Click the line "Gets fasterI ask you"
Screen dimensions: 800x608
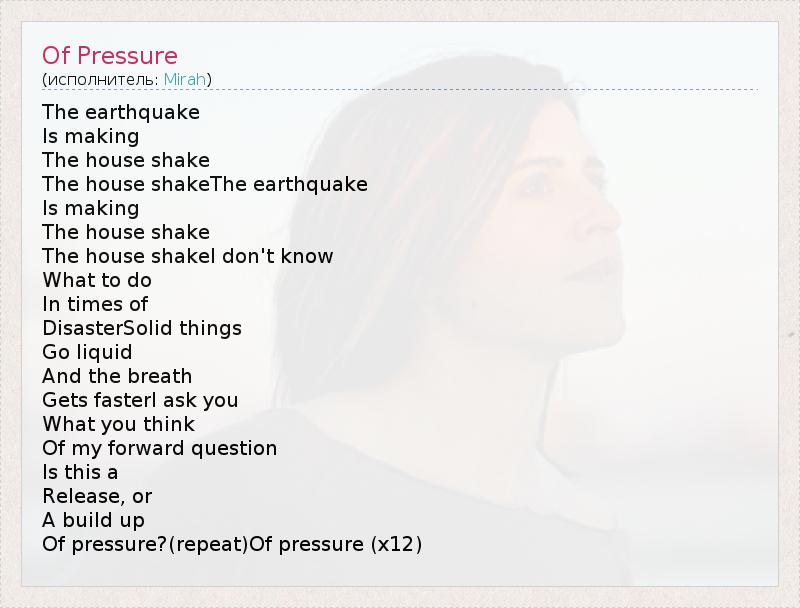pos(140,400)
